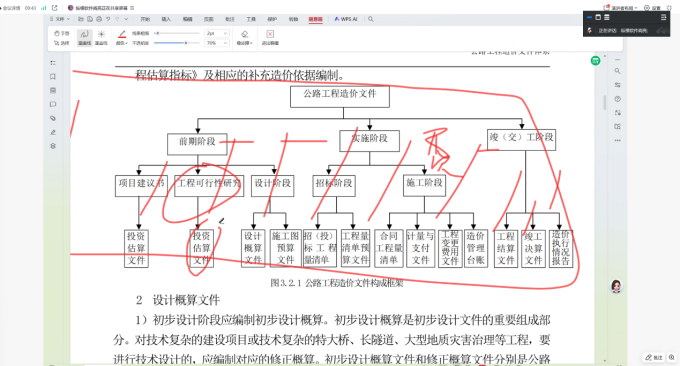Viewport: 680px width, 366px height.
Task: Open the file menu at top left
Action: point(60,19)
